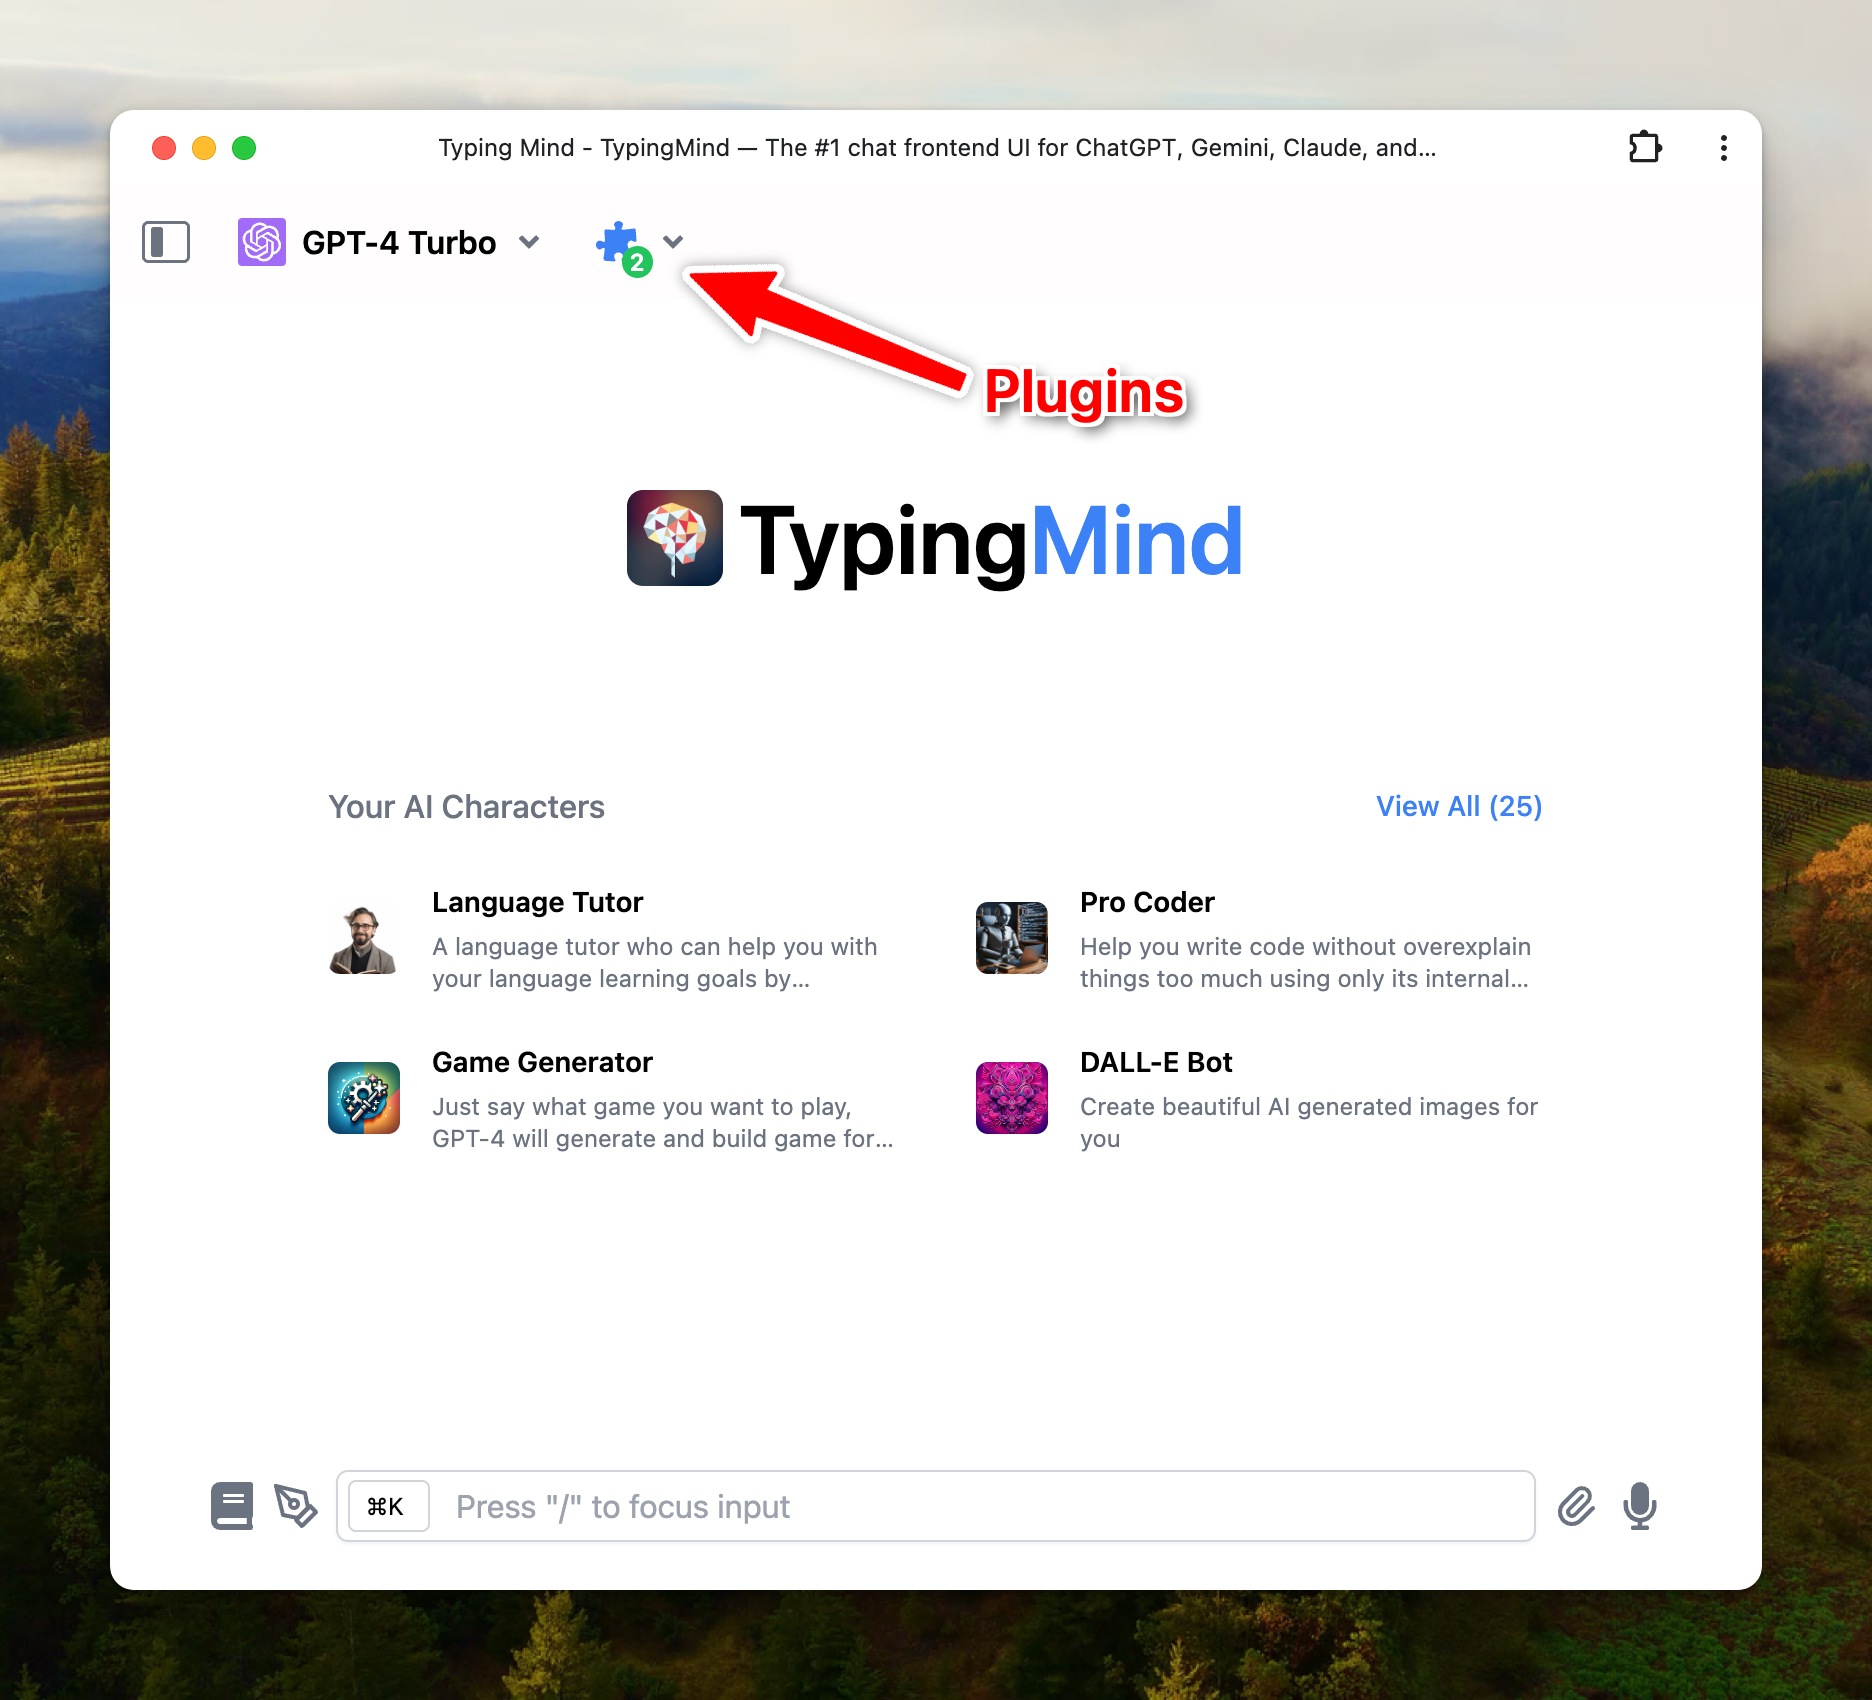This screenshot has height=1700, width=1872.
Task: Click the DALL-E Bot pink avatar
Action: point(1012,1098)
